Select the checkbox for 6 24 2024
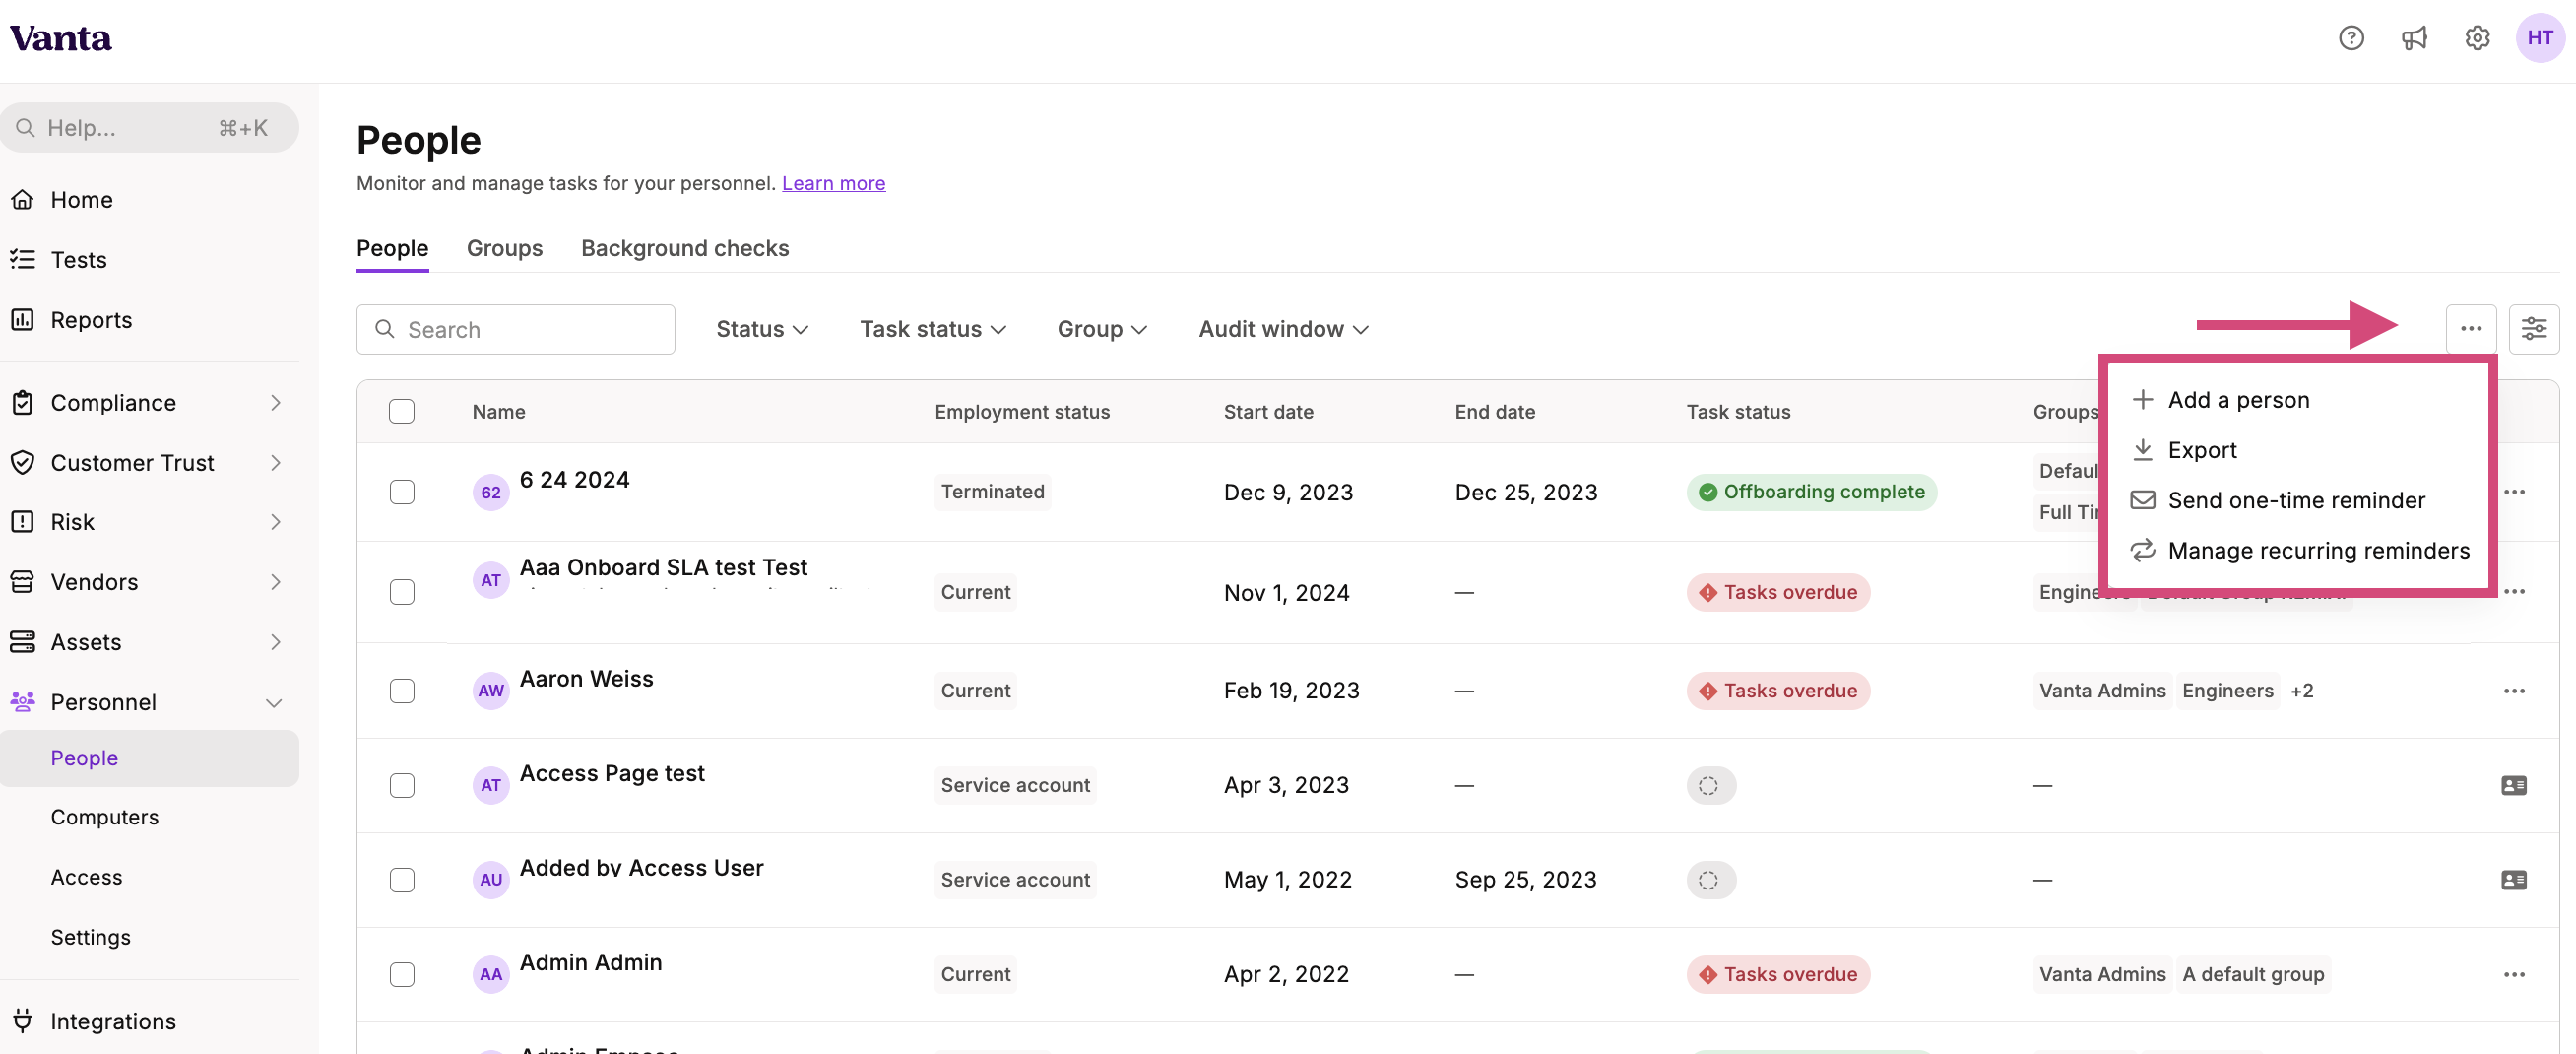Image resolution: width=2576 pixels, height=1054 pixels. pyautogui.click(x=402, y=492)
